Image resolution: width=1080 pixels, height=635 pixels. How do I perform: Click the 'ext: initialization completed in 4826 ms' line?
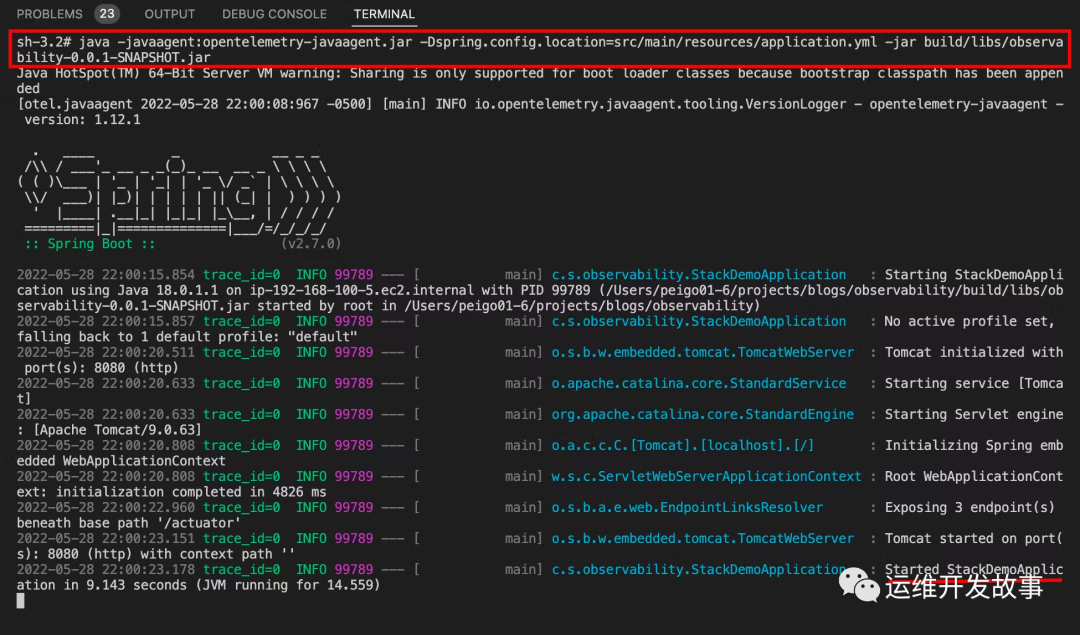click(x=172, y=492)
